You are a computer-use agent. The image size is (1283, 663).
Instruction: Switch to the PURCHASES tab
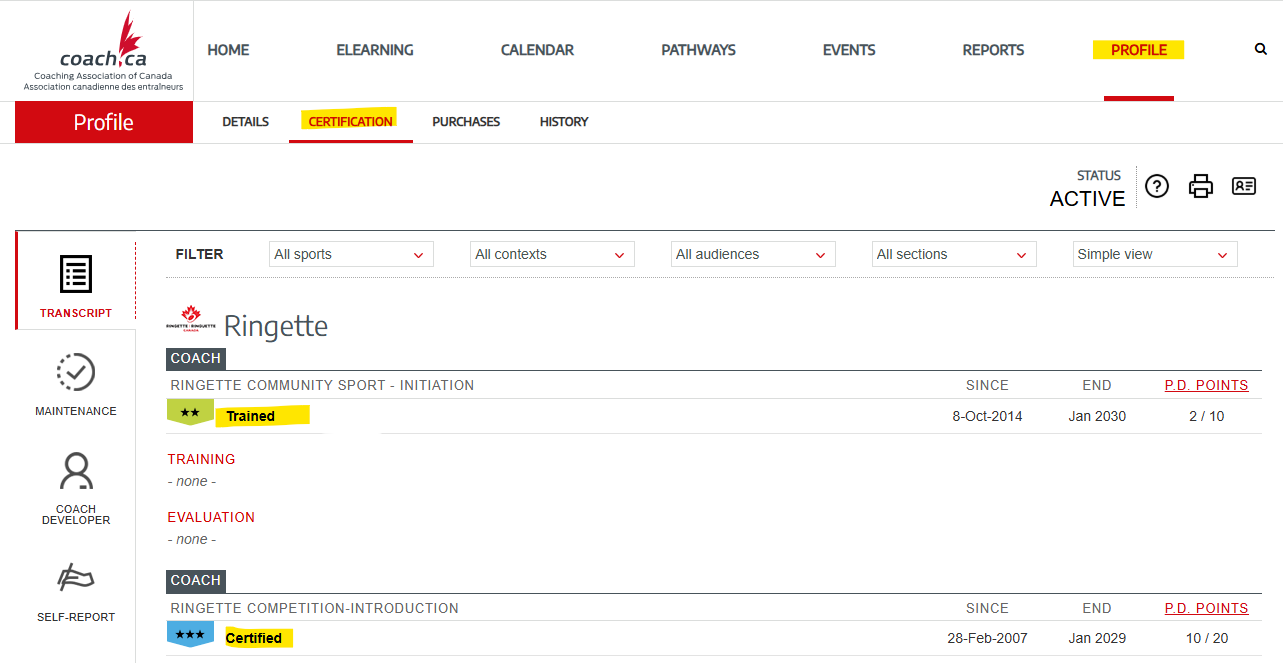[x=466, y=122]
